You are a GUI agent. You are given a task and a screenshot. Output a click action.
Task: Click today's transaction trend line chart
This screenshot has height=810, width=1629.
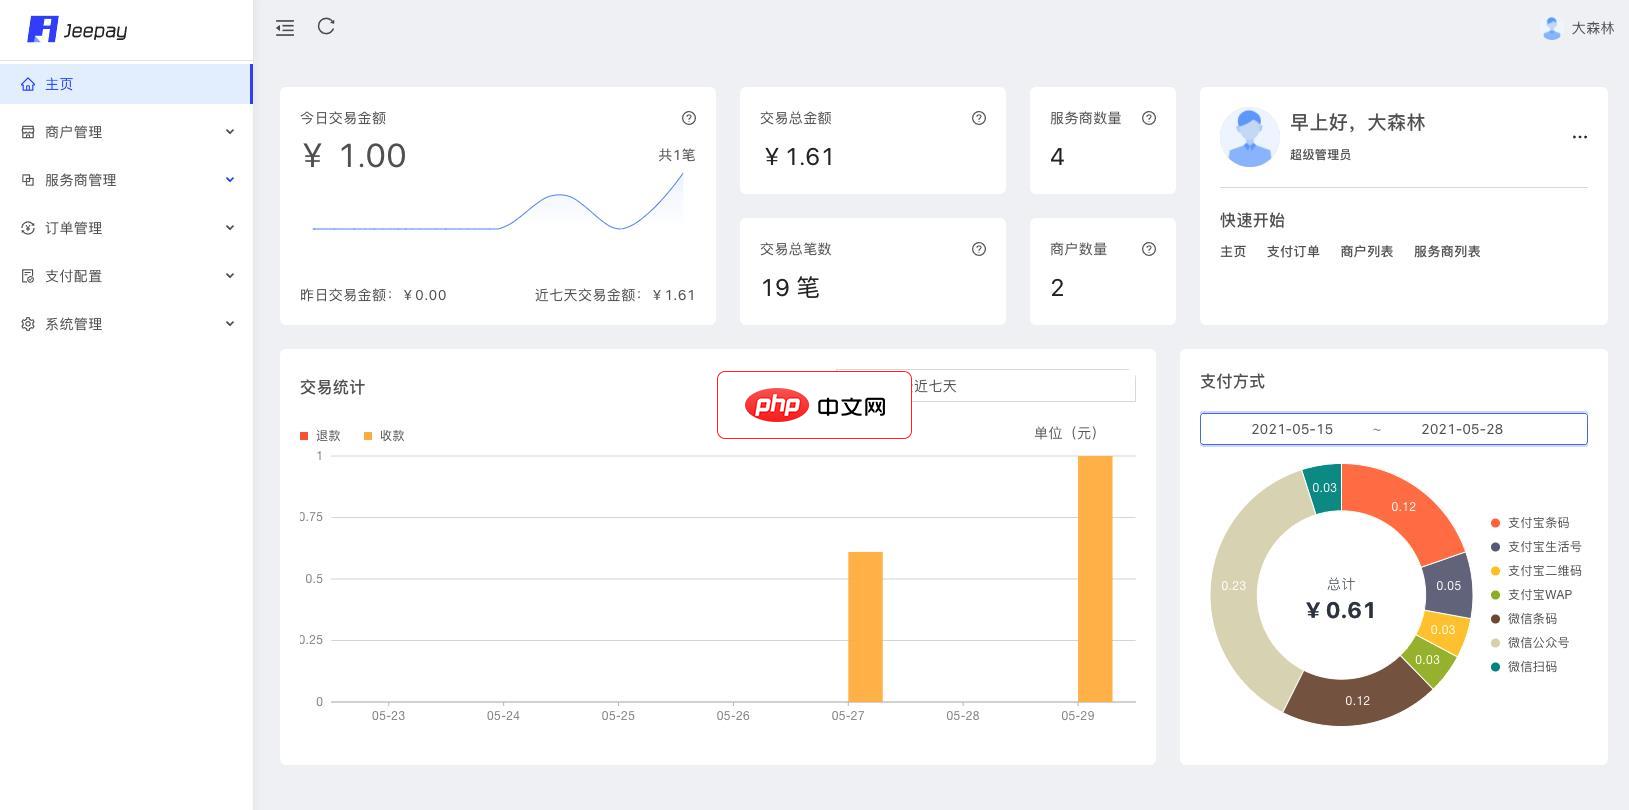498,200
